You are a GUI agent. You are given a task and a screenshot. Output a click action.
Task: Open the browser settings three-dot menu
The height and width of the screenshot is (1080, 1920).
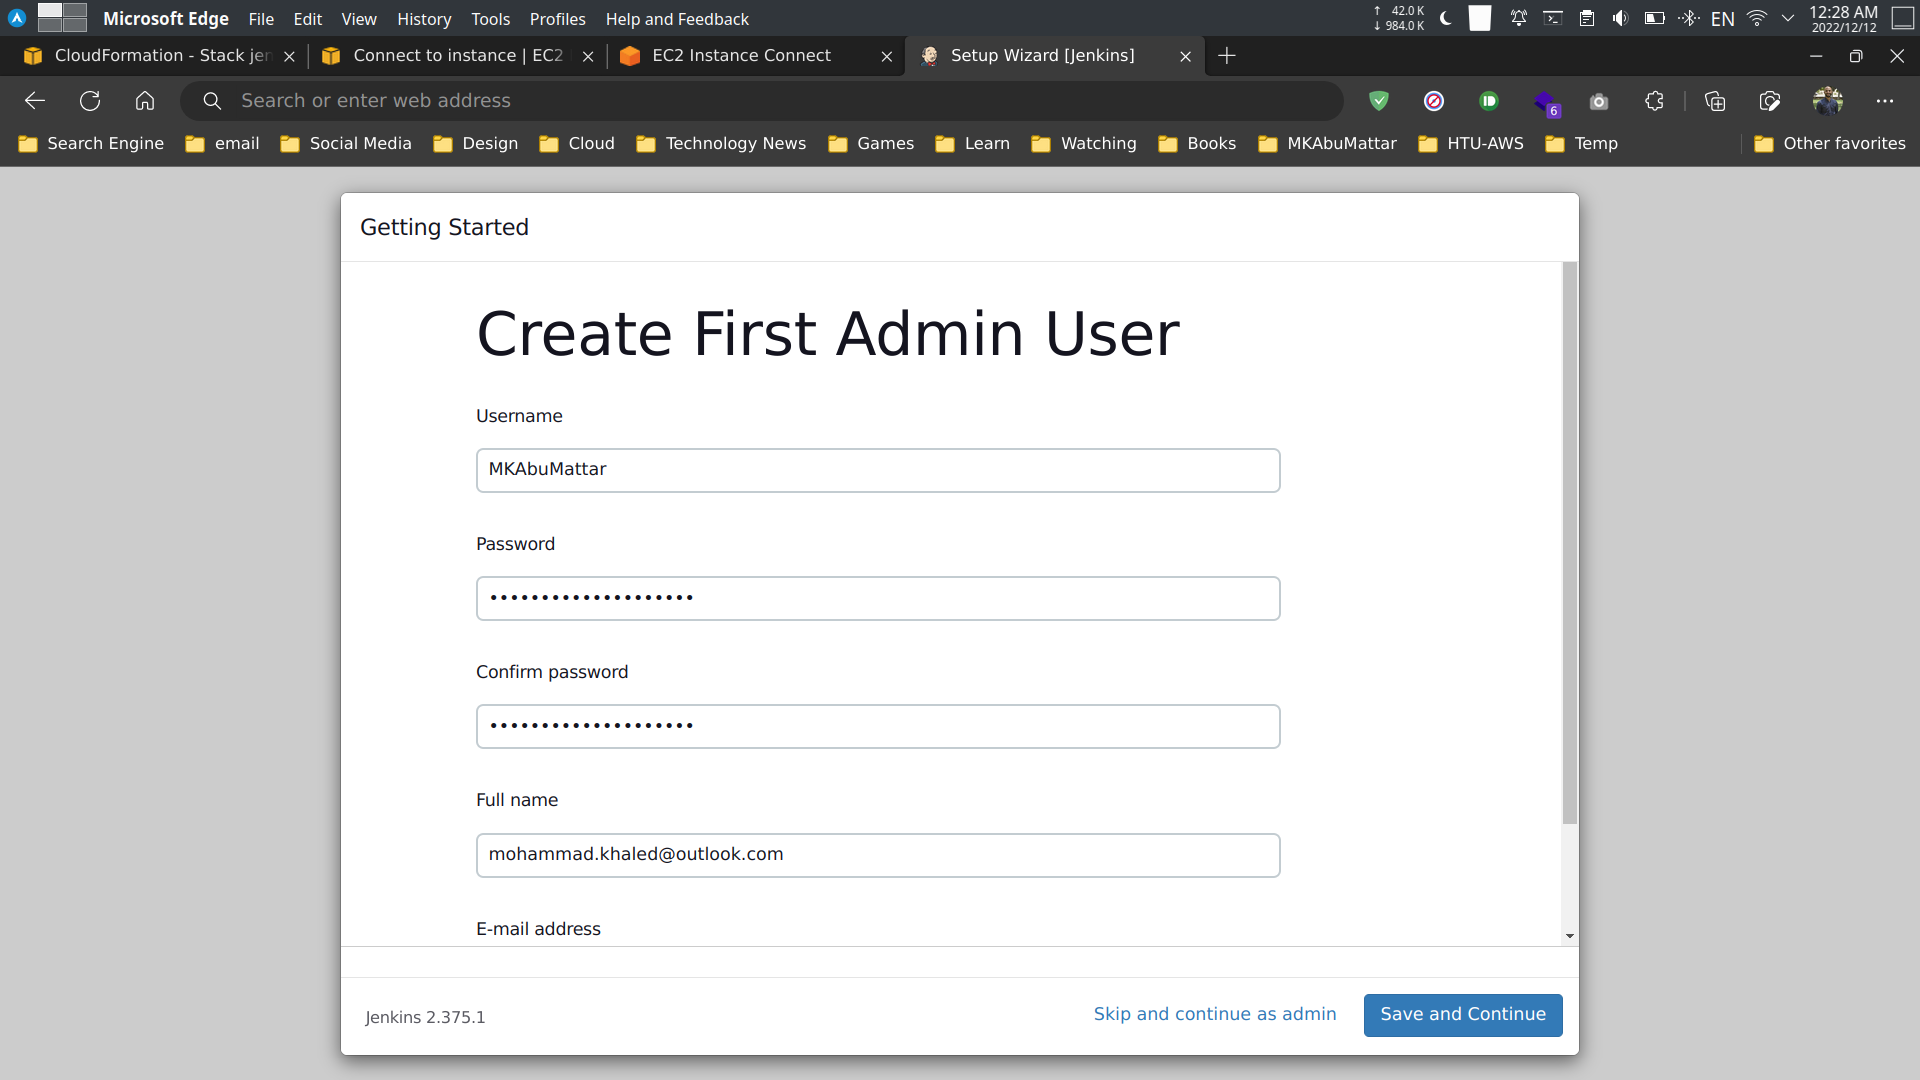coord(1887,101)
